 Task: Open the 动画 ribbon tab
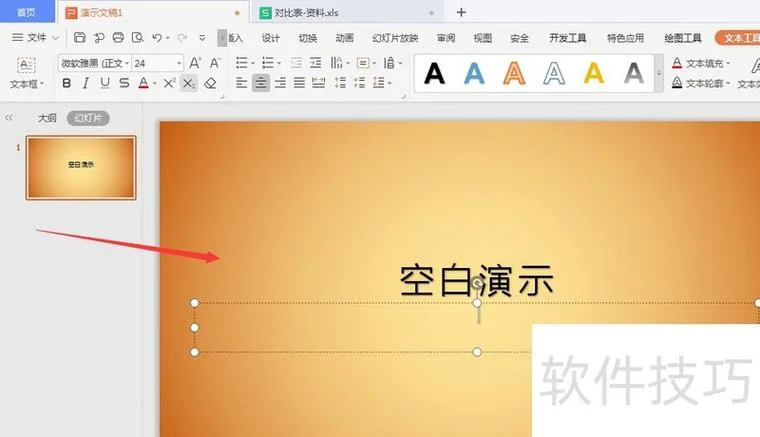[x=345, y=38]
